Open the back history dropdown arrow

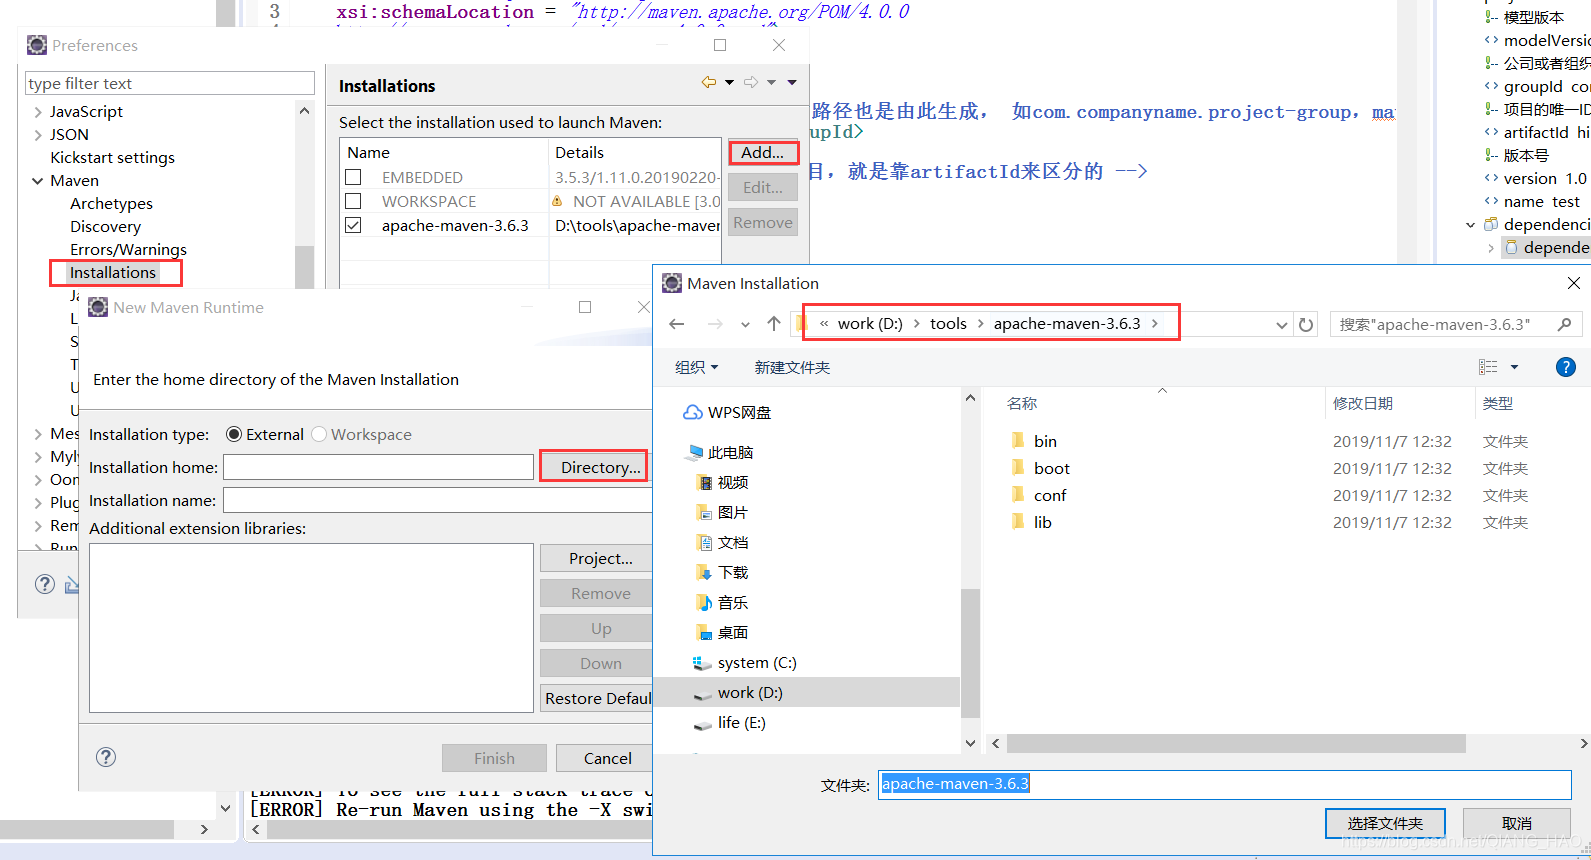tap(729, 82)
